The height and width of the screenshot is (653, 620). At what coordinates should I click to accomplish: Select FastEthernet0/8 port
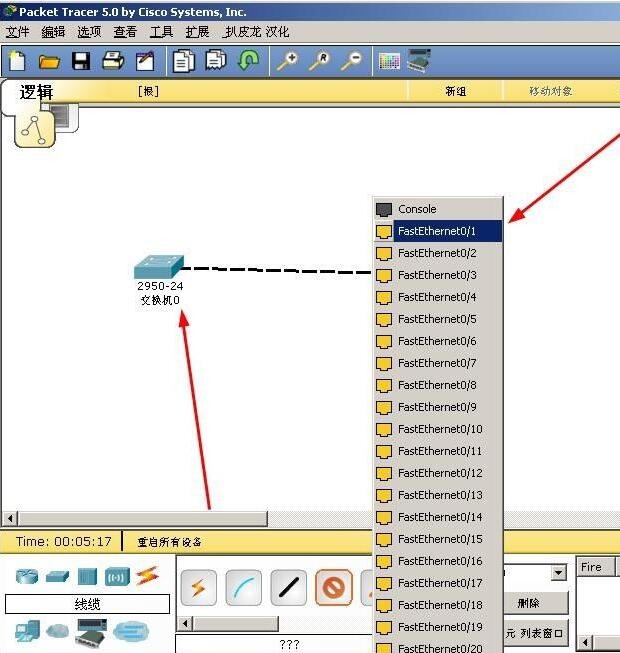(438, 385)
